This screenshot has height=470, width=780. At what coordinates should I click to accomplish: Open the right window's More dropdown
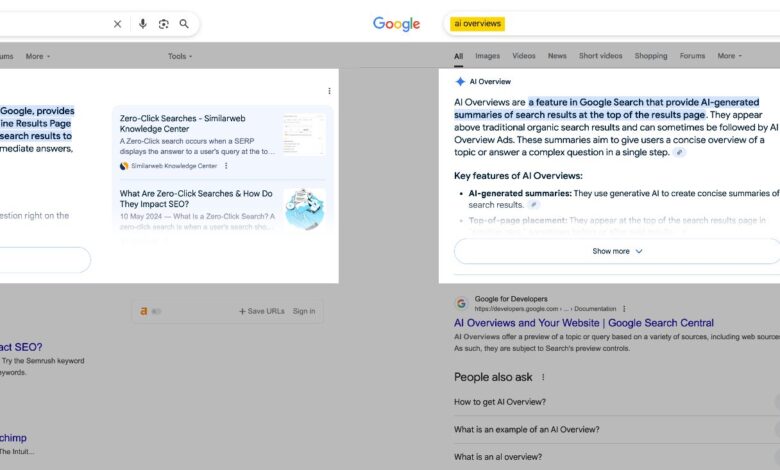click(x=729, y=56)
